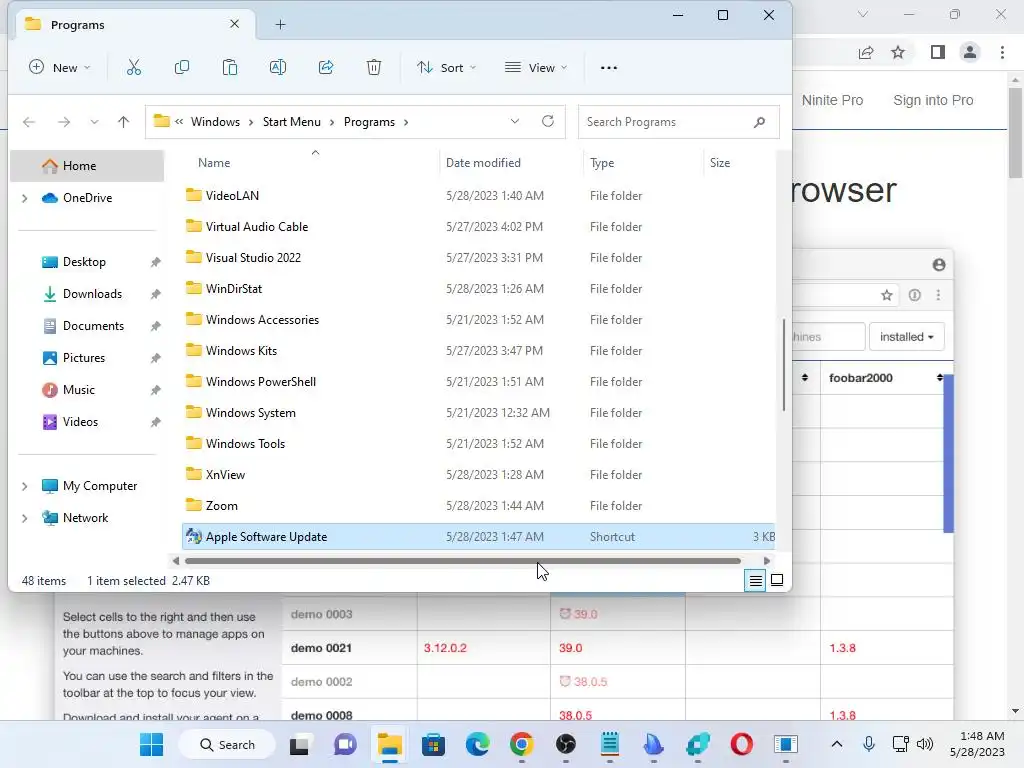Image resolution: width=1024 pixels, height=768 pixels.
Task: Click the microphone tray icon
Action: click(x=869, y=744)
